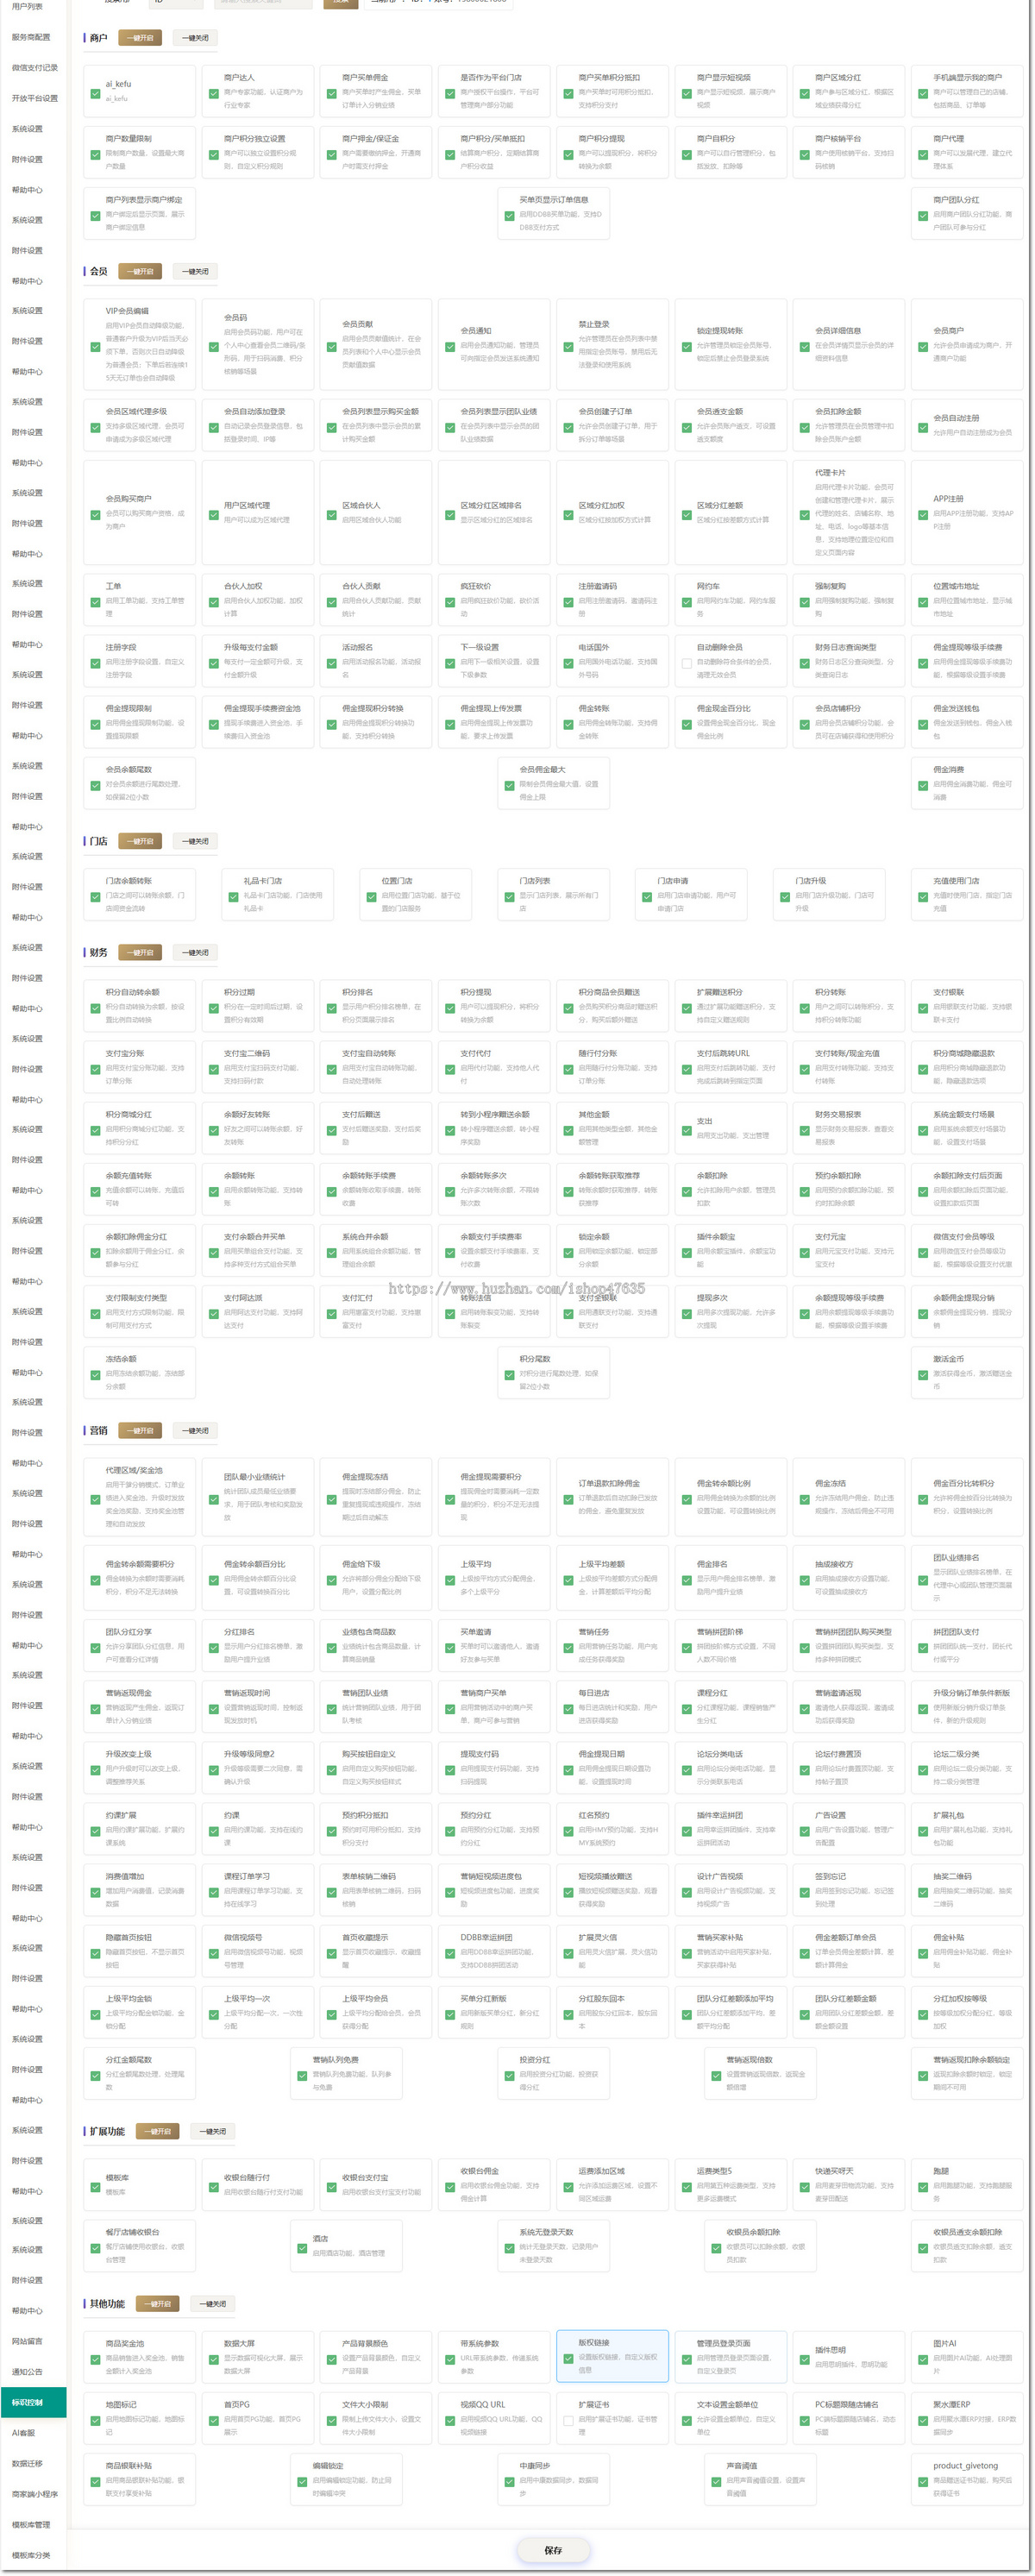The width and height of the screenshot is (1035, 2576).
Task: Click 一键关闭 in the 扩展功能 section
Action: pos(213,2132)
